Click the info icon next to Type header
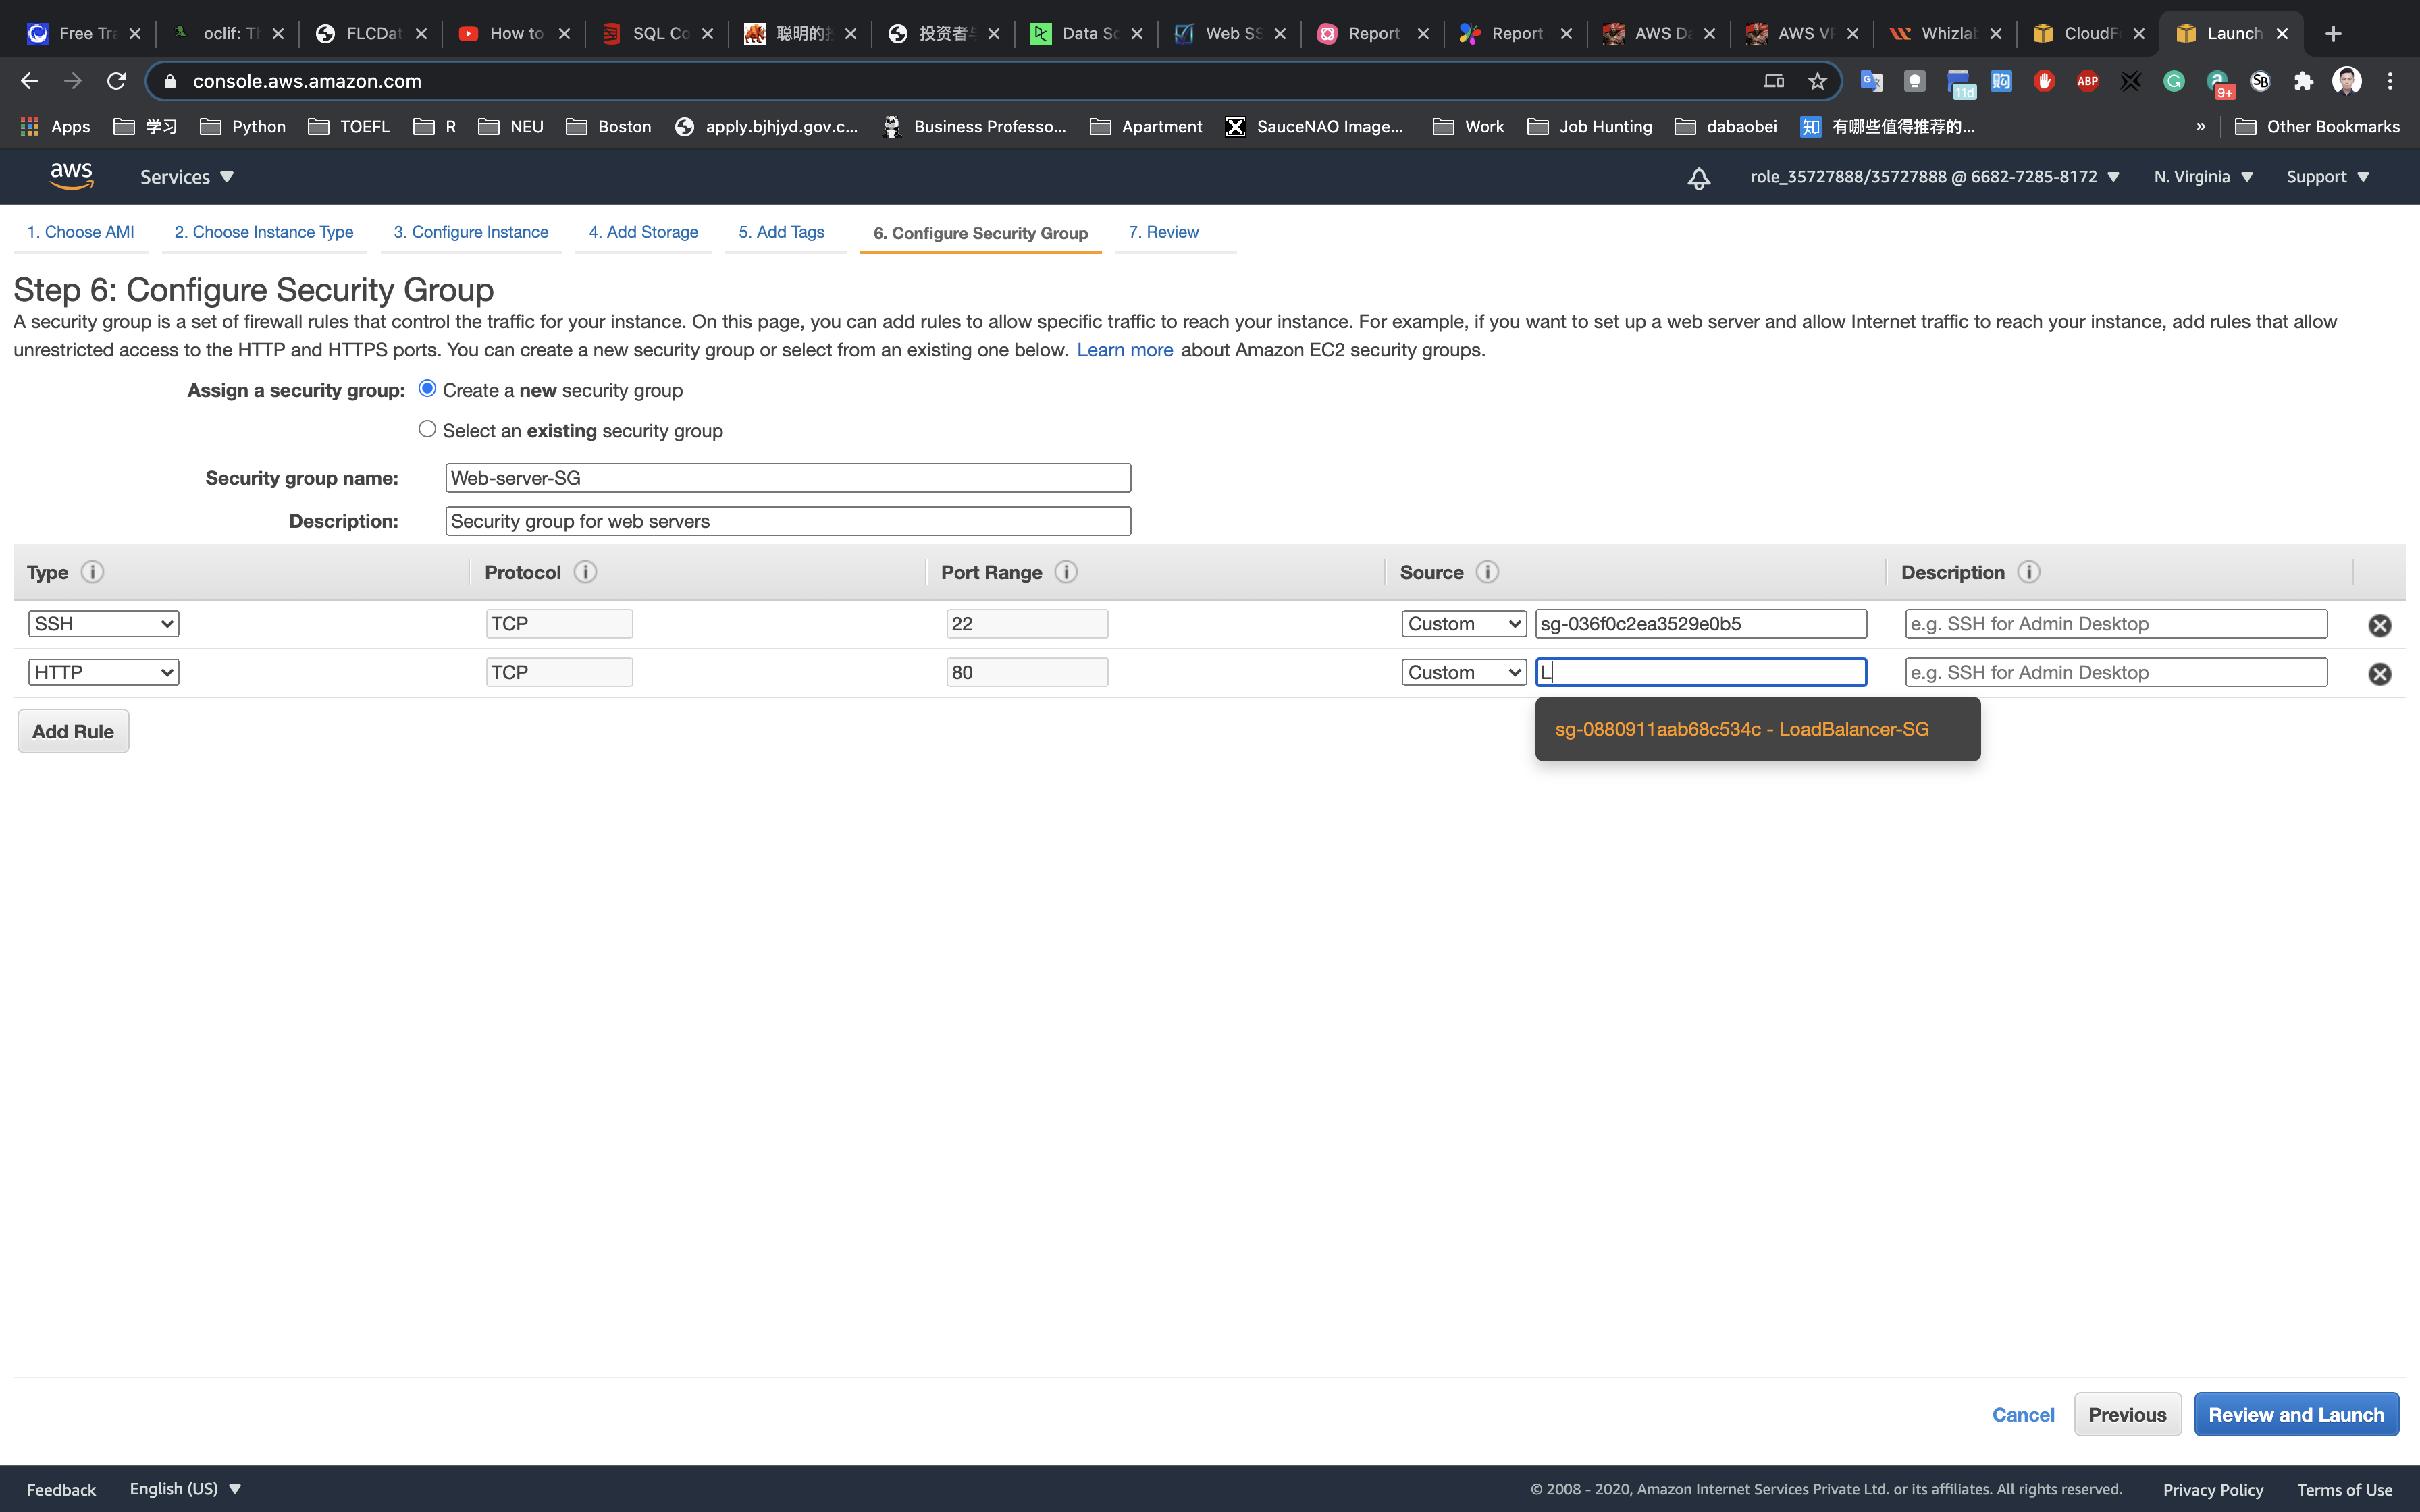 click(92, 572)
